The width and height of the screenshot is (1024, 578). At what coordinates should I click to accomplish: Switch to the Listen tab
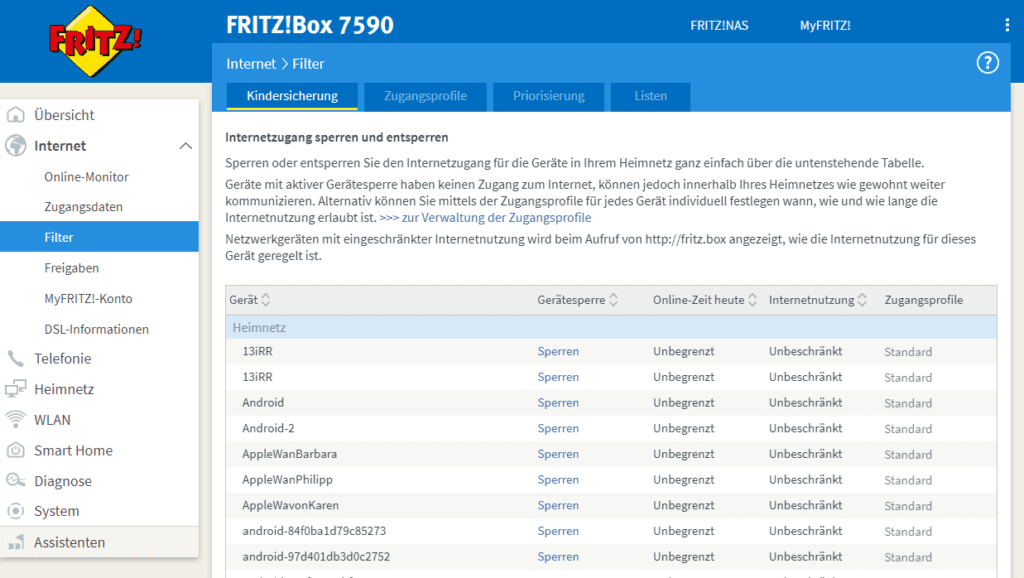tap(650, 96)
